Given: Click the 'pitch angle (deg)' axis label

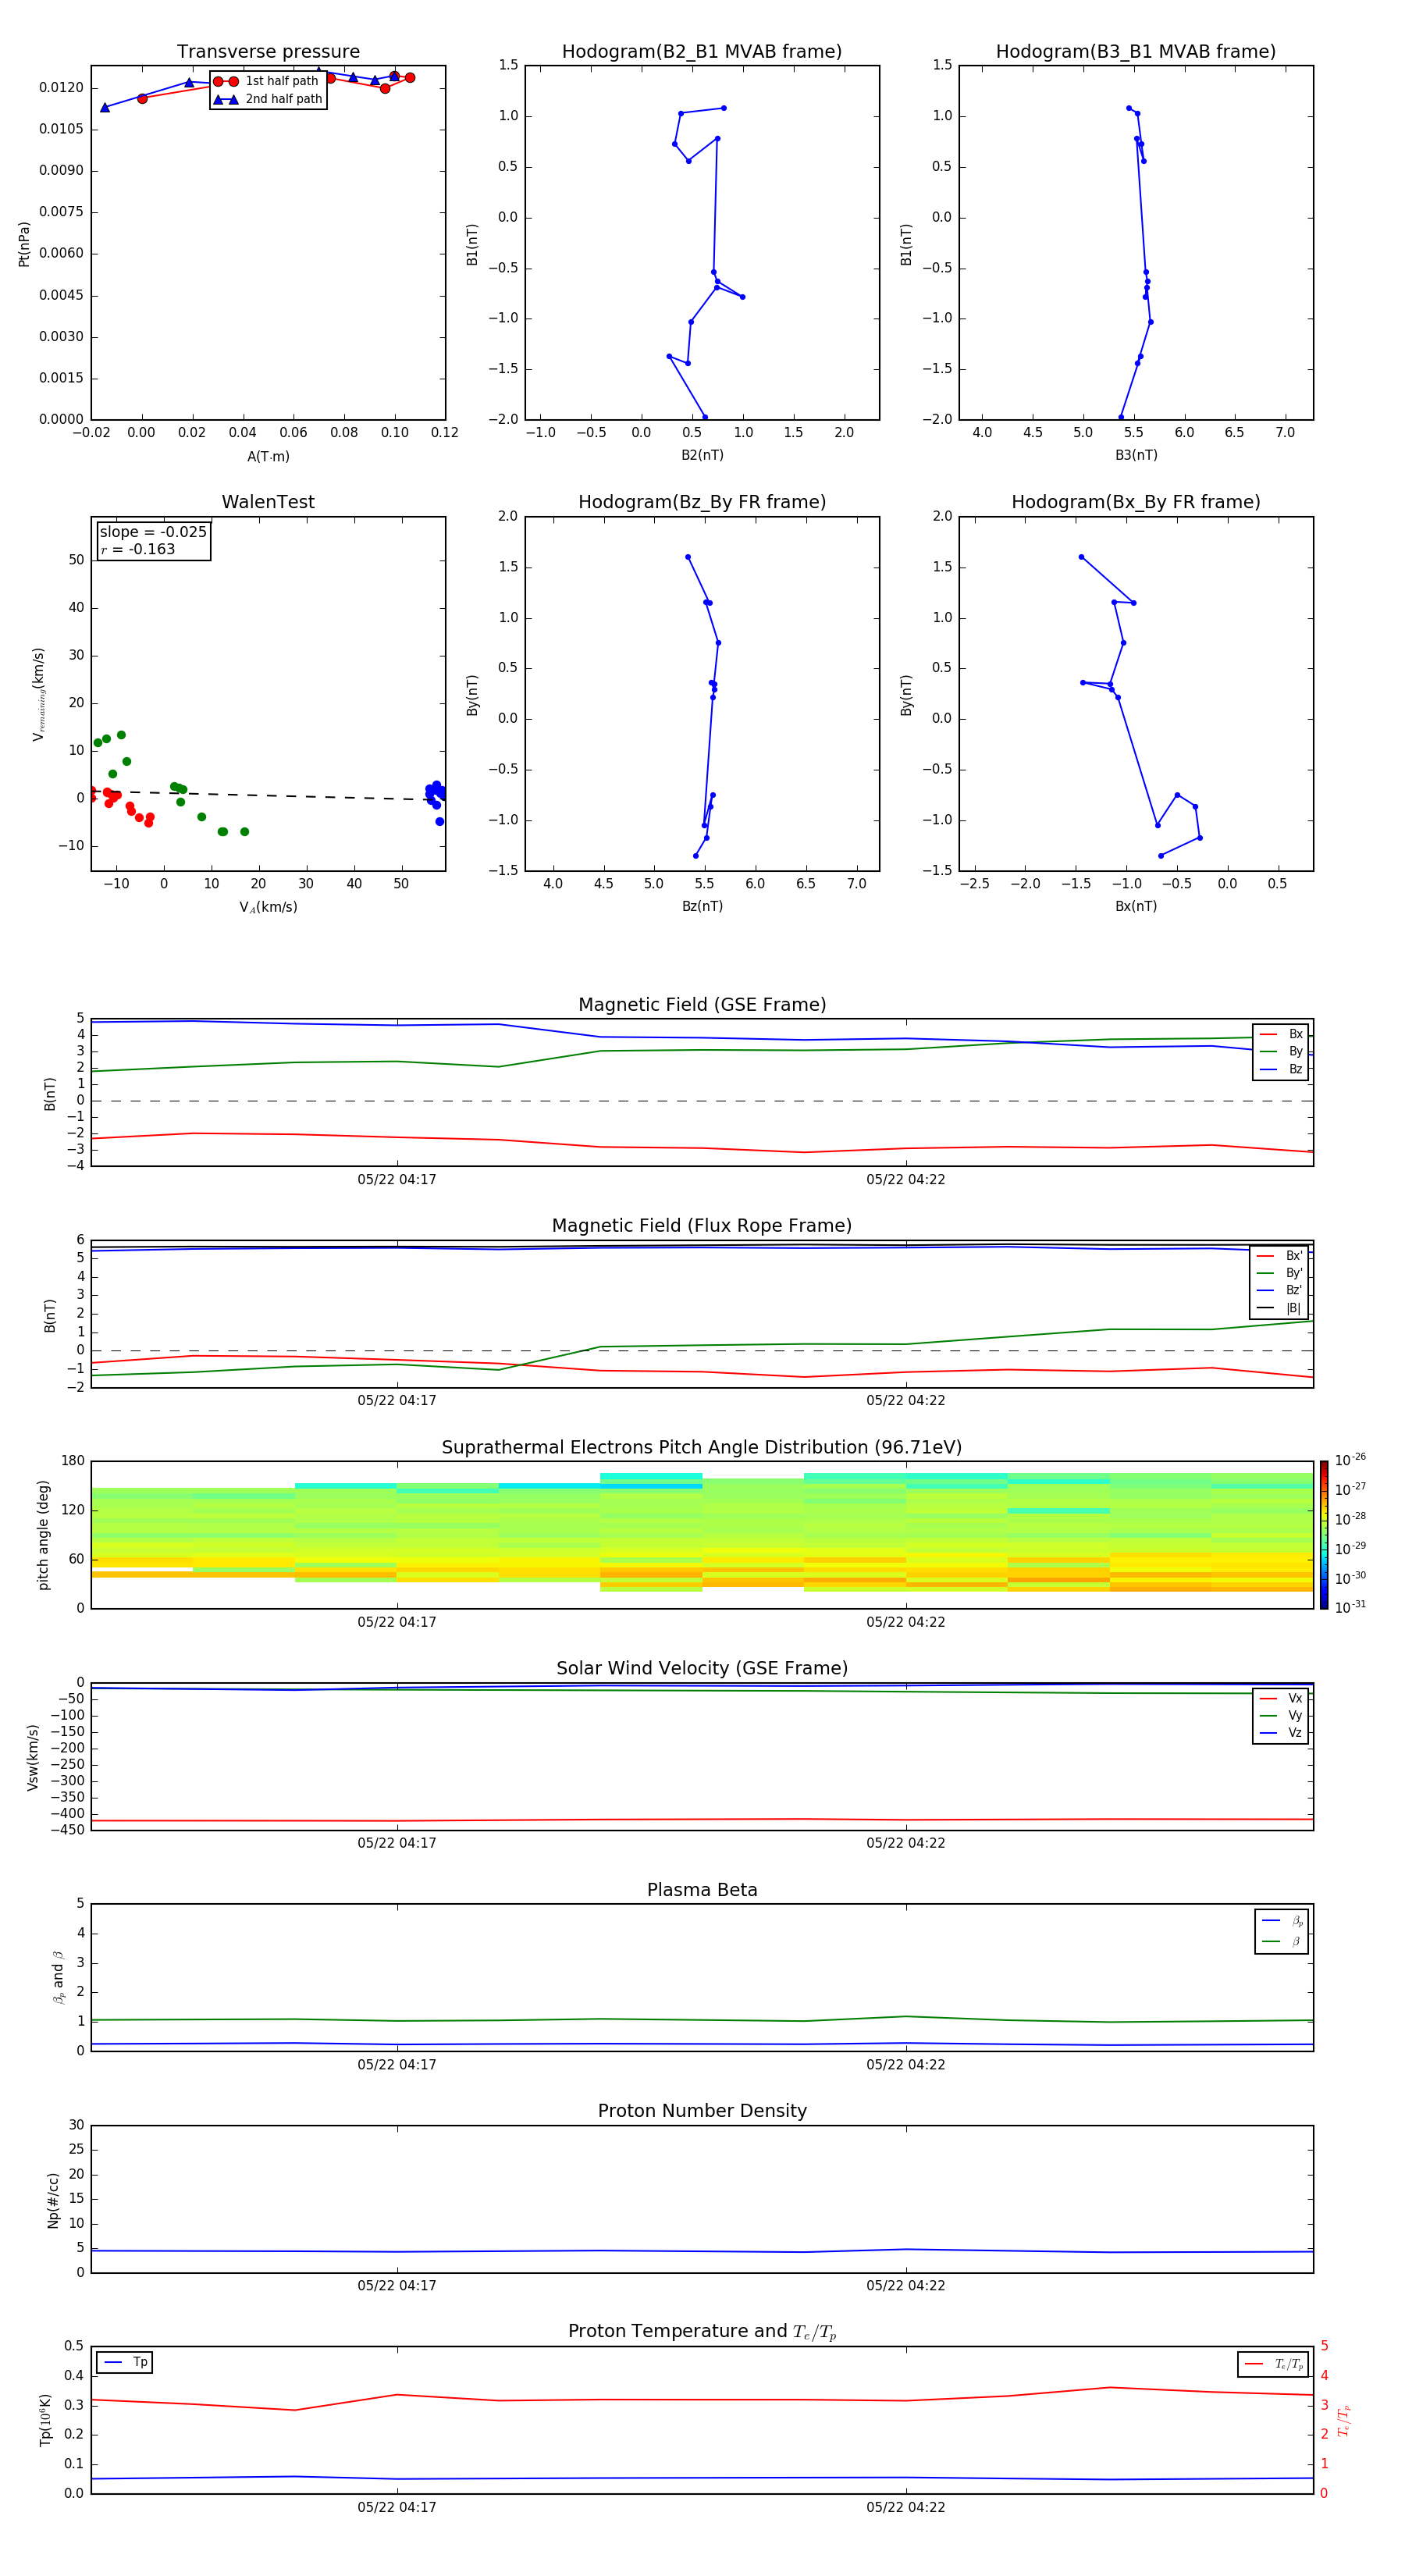Looking at the screenshot, I should click(43, 1535).
